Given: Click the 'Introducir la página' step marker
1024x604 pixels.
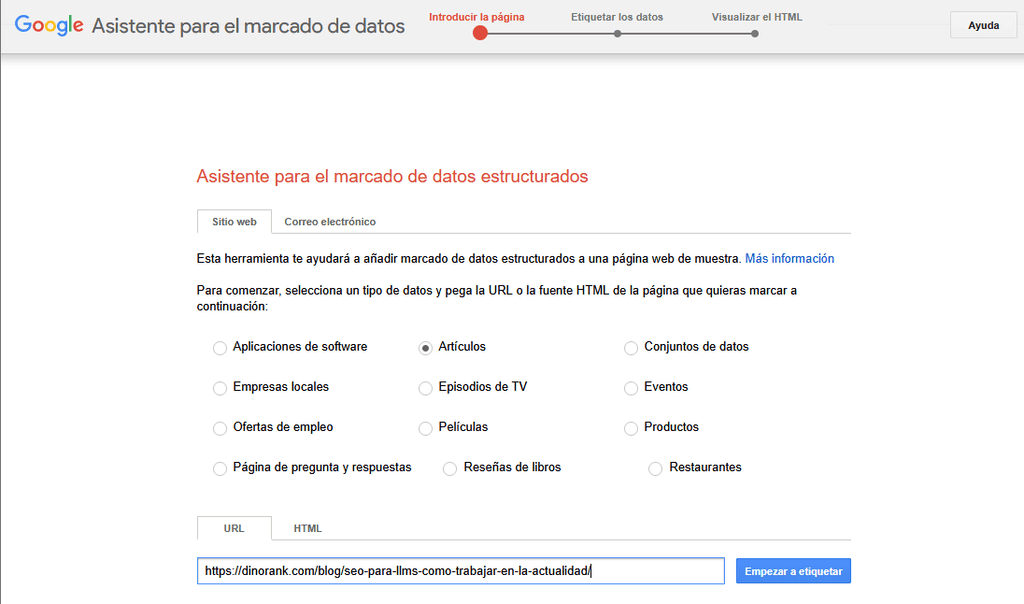Looking at the screenshot, I should 480,33.
